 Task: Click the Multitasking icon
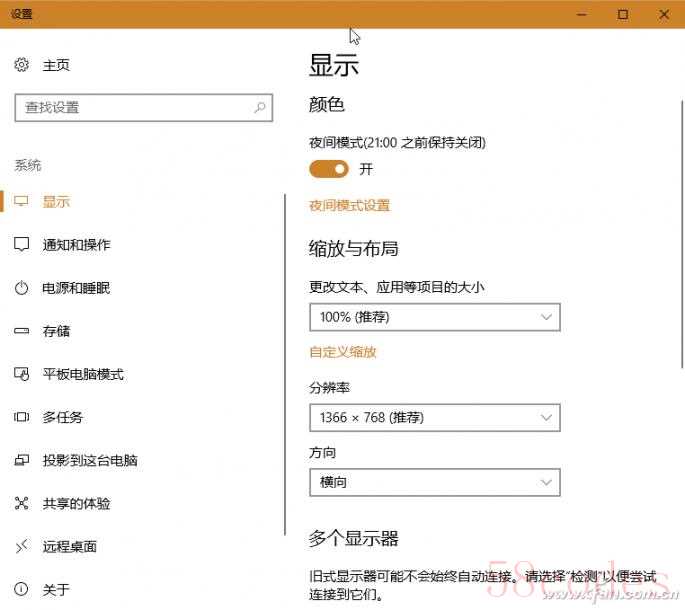22,417
